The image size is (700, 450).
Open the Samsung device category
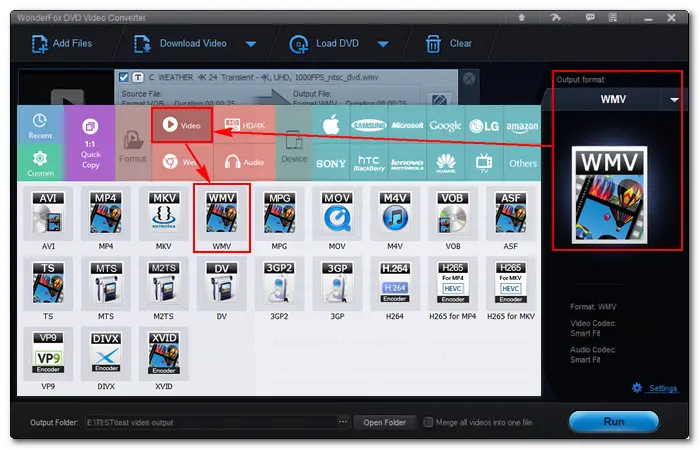pos(369,125)
